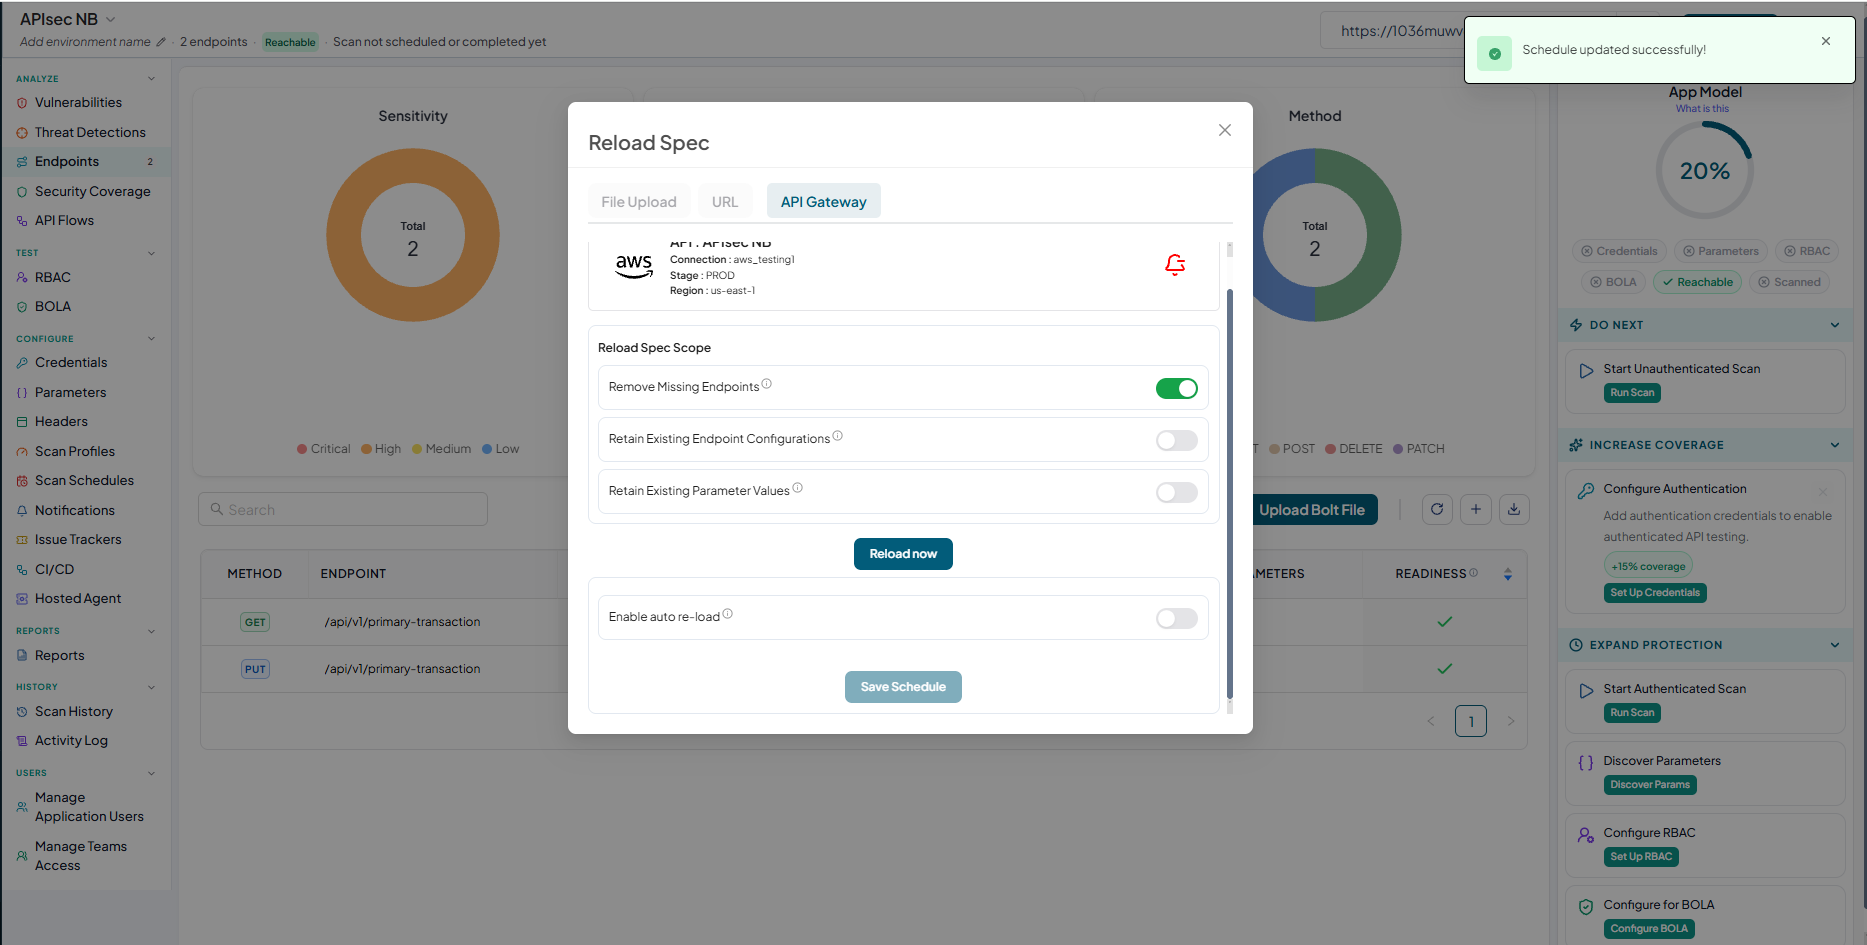Click Run Scan under Start Unauthenticated Scan
1867x945 pixels.
pyautogui.click(x=1632, y=393)
